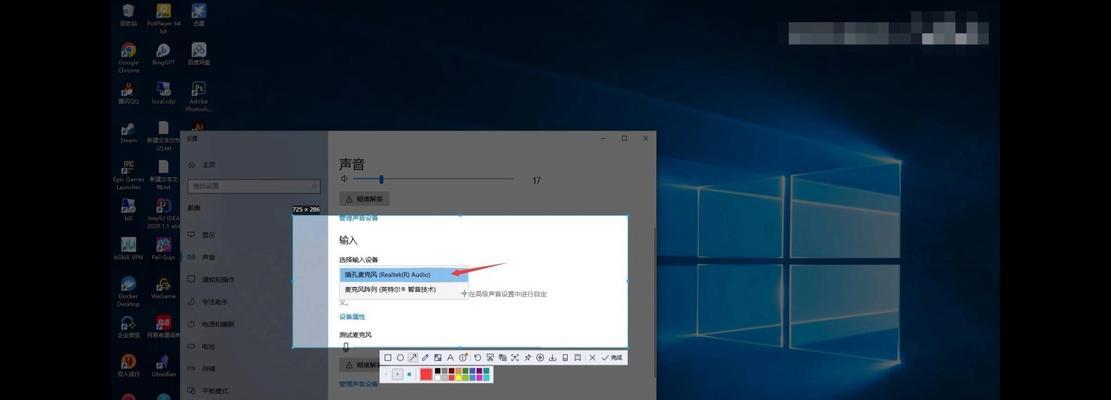Open 电源和睡眠 in Settings sidebar
The height and width of the screenshot is (400, 1111).
211,324
